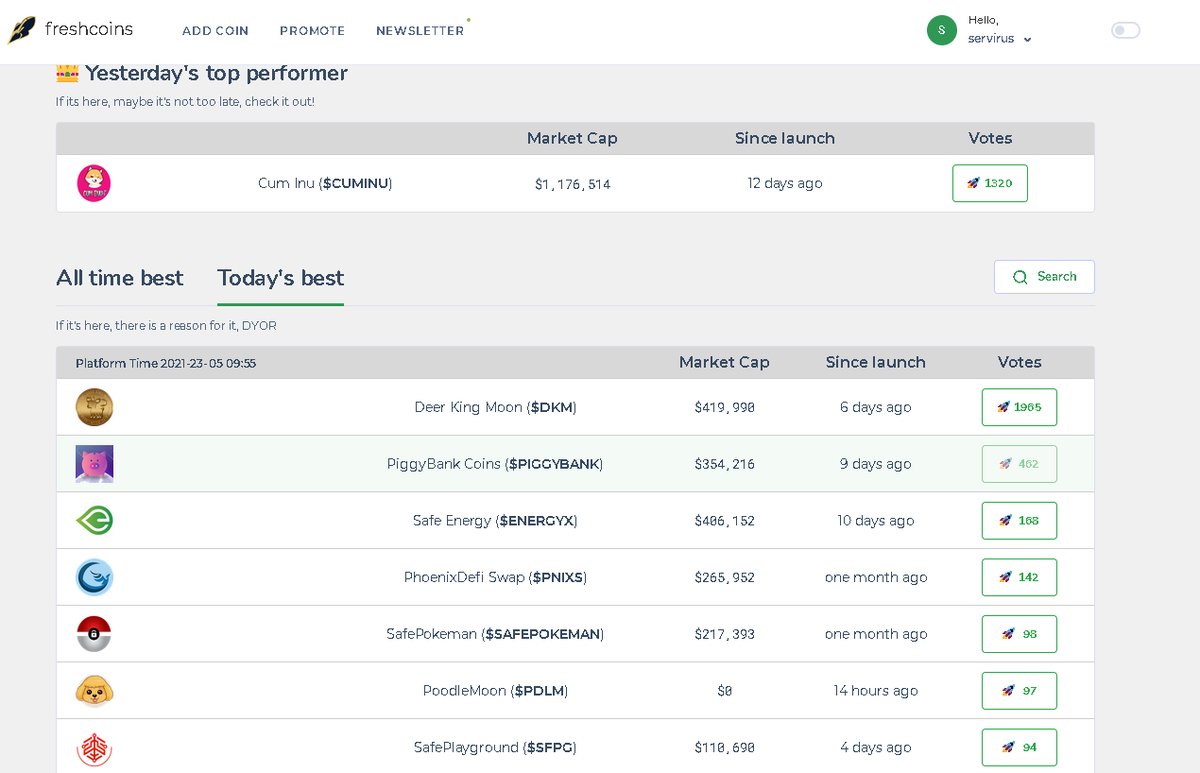The image size is (1200, 773).
Task: Click the Cum Inu coin logo
Action: coord(94,183)
